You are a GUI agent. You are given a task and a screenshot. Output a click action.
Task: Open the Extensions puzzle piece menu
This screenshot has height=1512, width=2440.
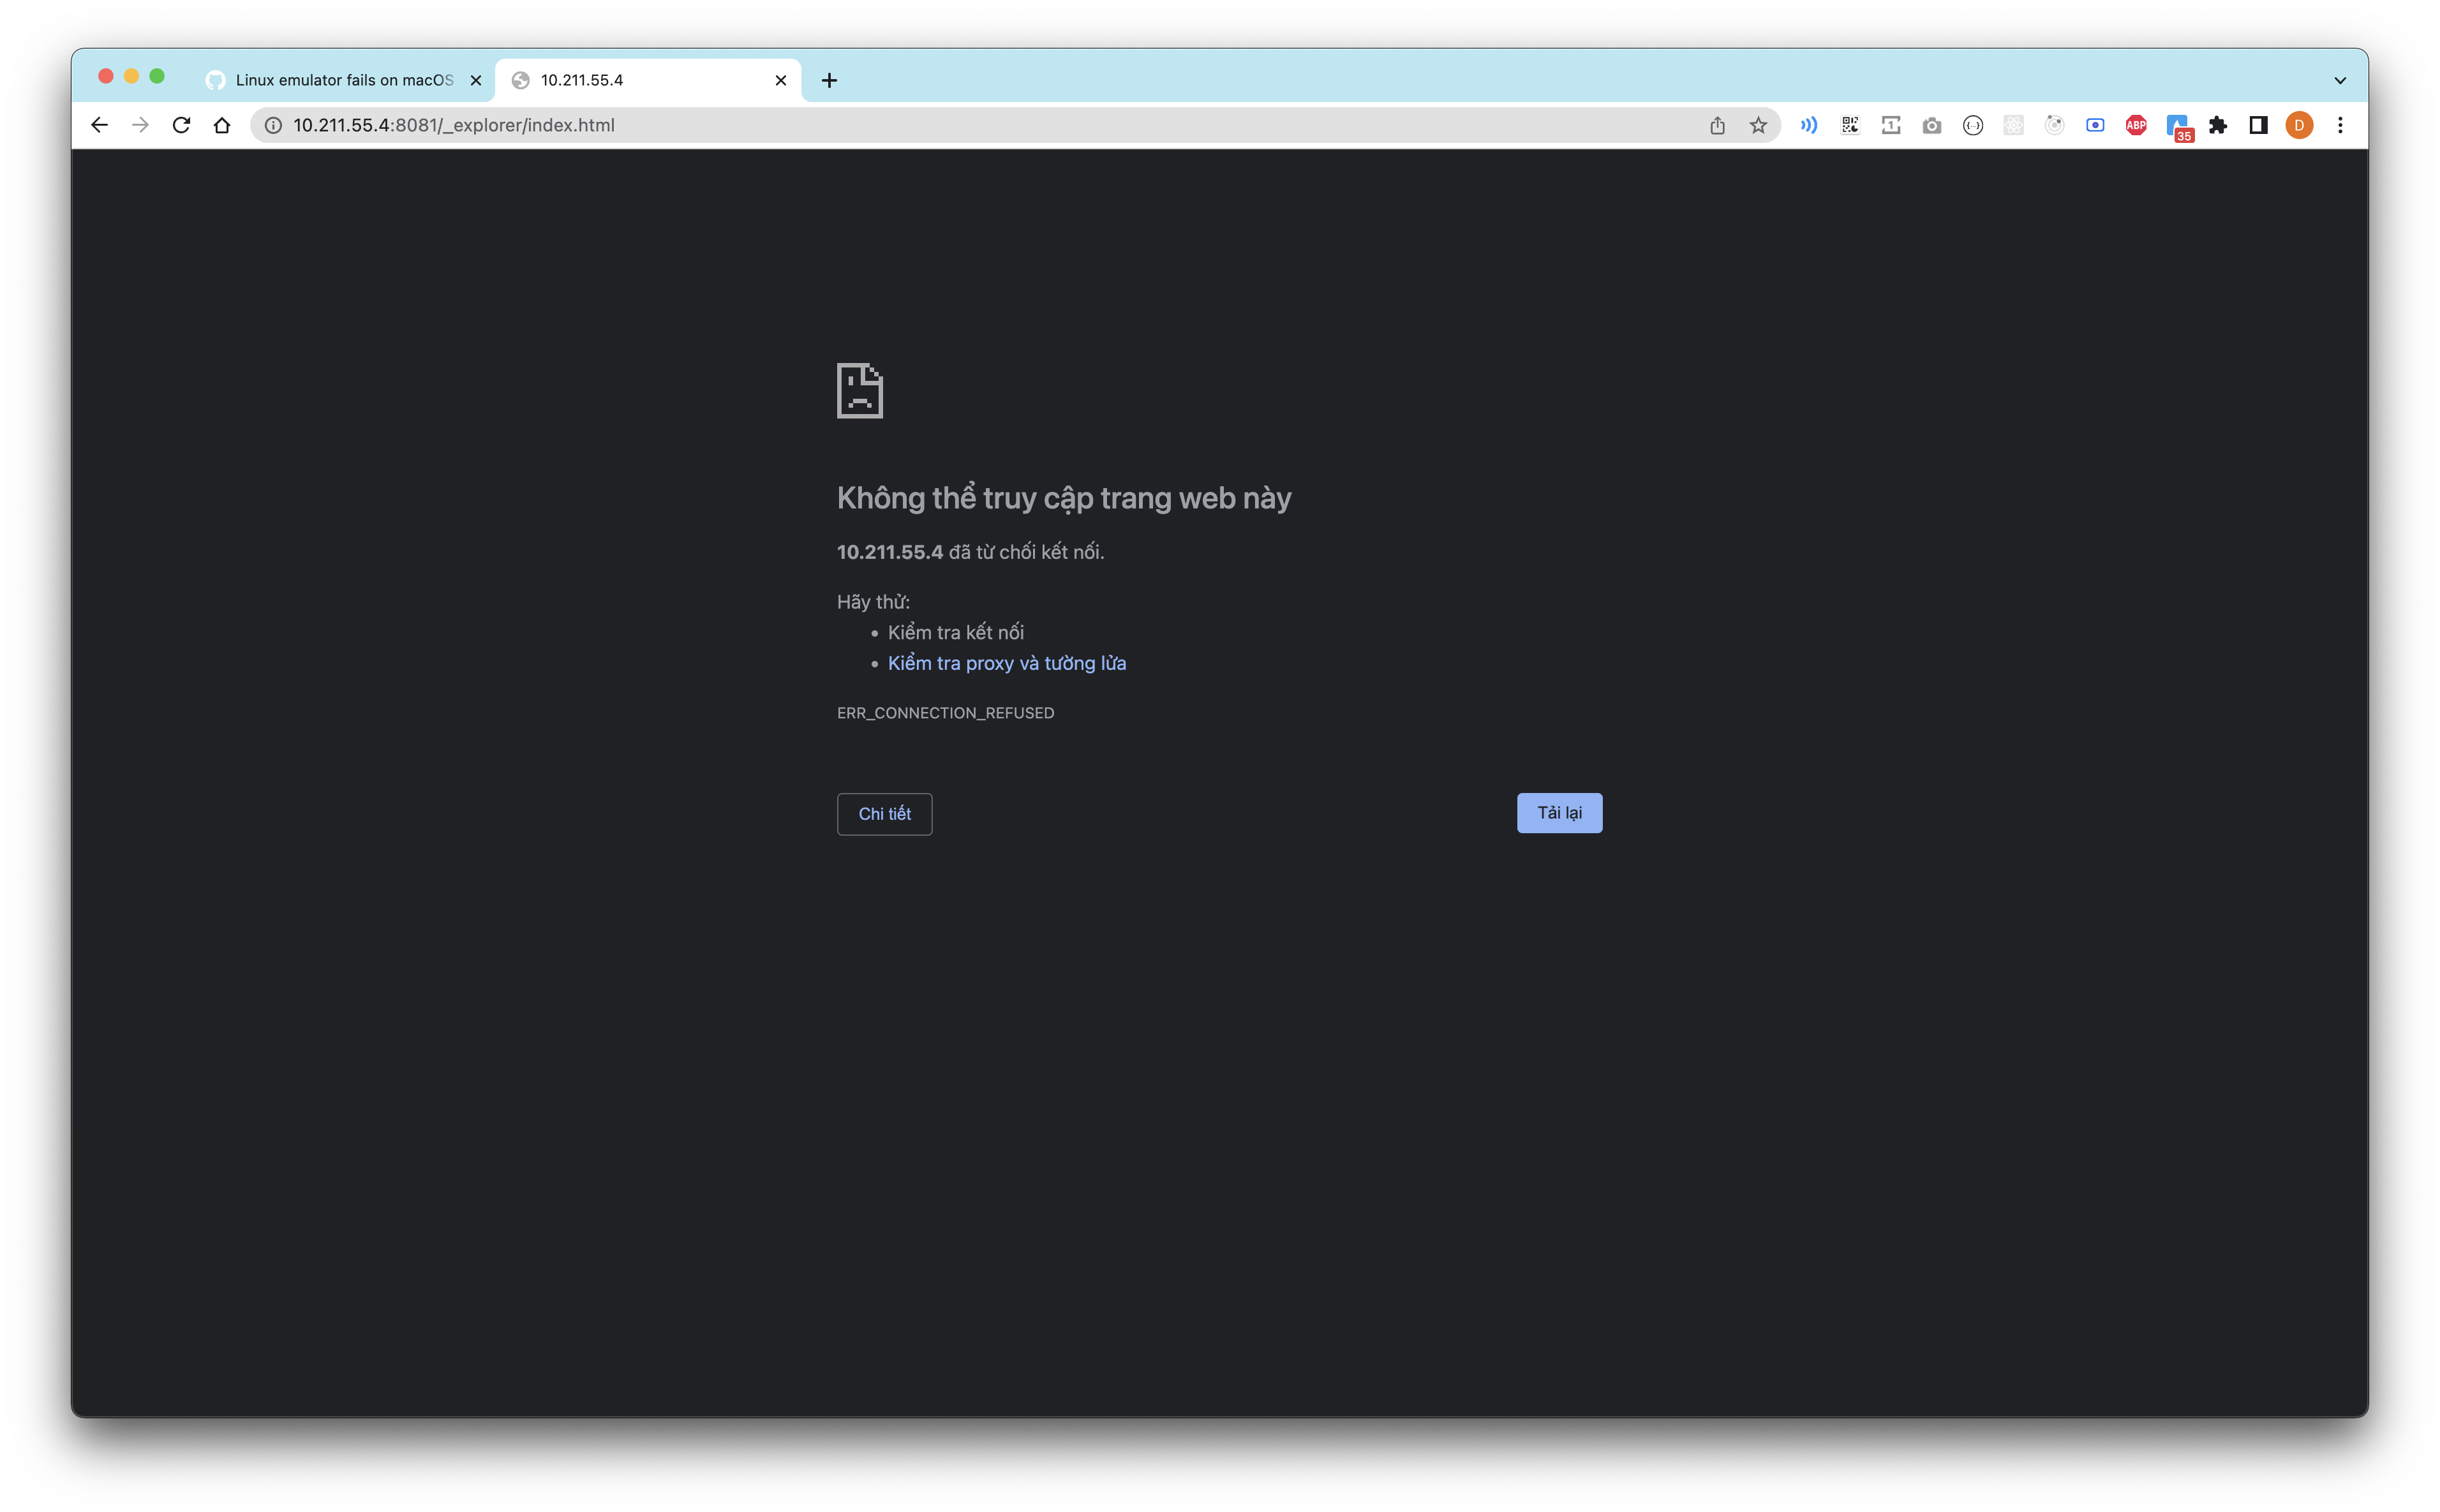click(2217, 125)
